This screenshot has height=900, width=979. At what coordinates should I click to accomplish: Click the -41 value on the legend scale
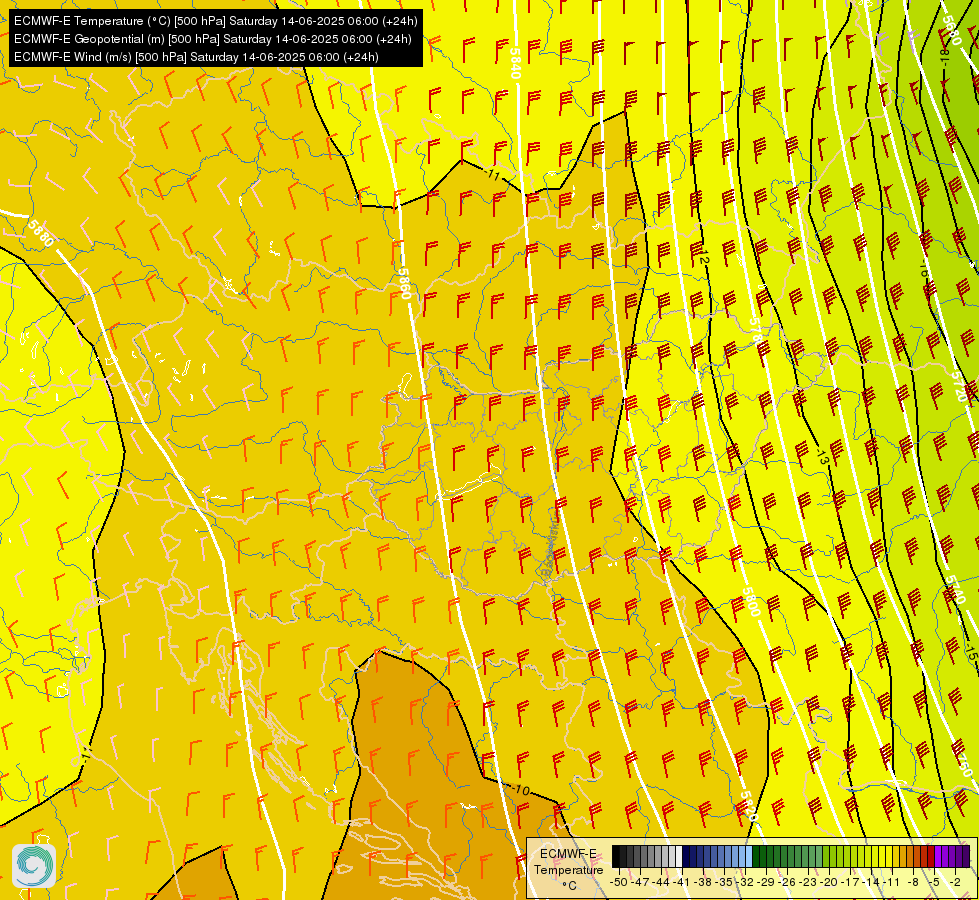682,882
